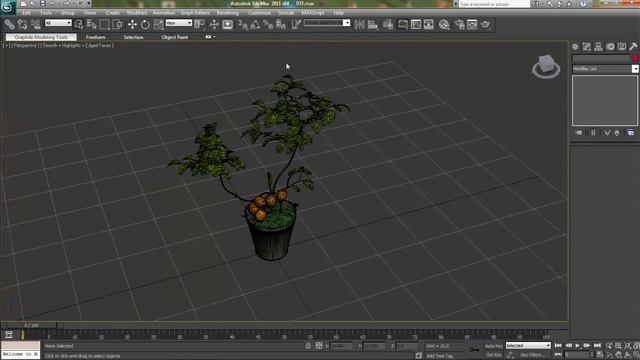Open the Curve Editor icon

pyautogui.click(x=416, y=24)
